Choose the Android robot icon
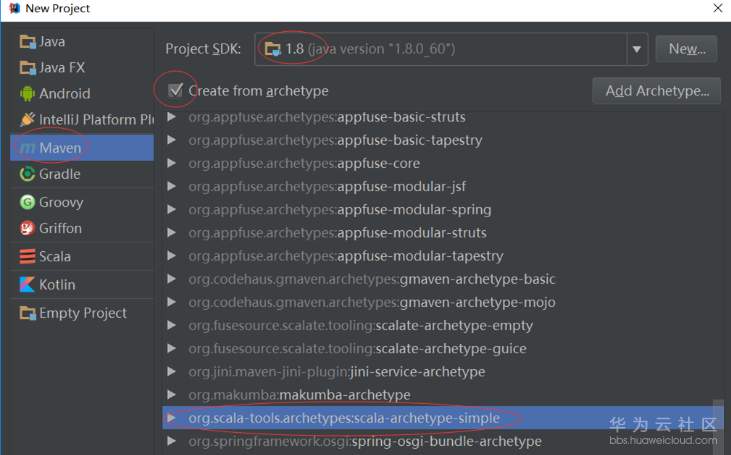Image resolution: width=731 pixels, height=455 pixels. (x=27, y=94)
